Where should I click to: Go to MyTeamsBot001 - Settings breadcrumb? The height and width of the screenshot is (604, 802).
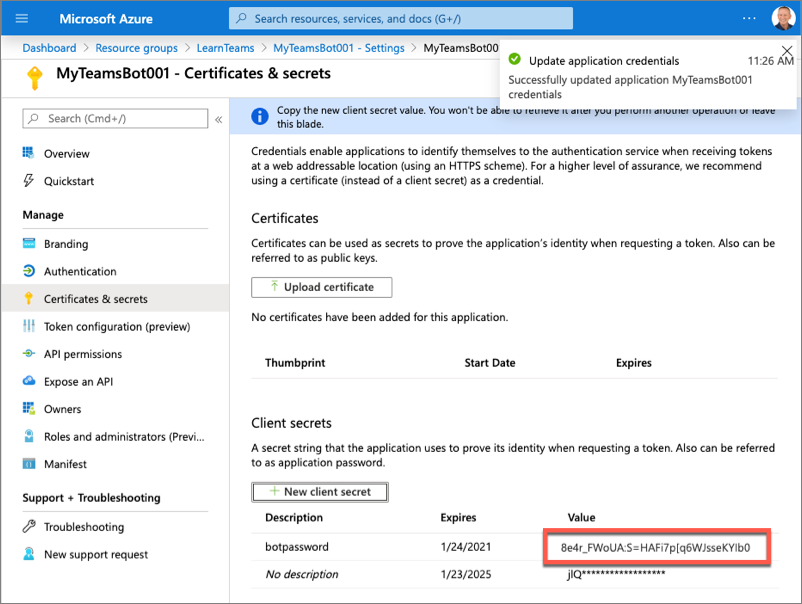pos(339,48)
